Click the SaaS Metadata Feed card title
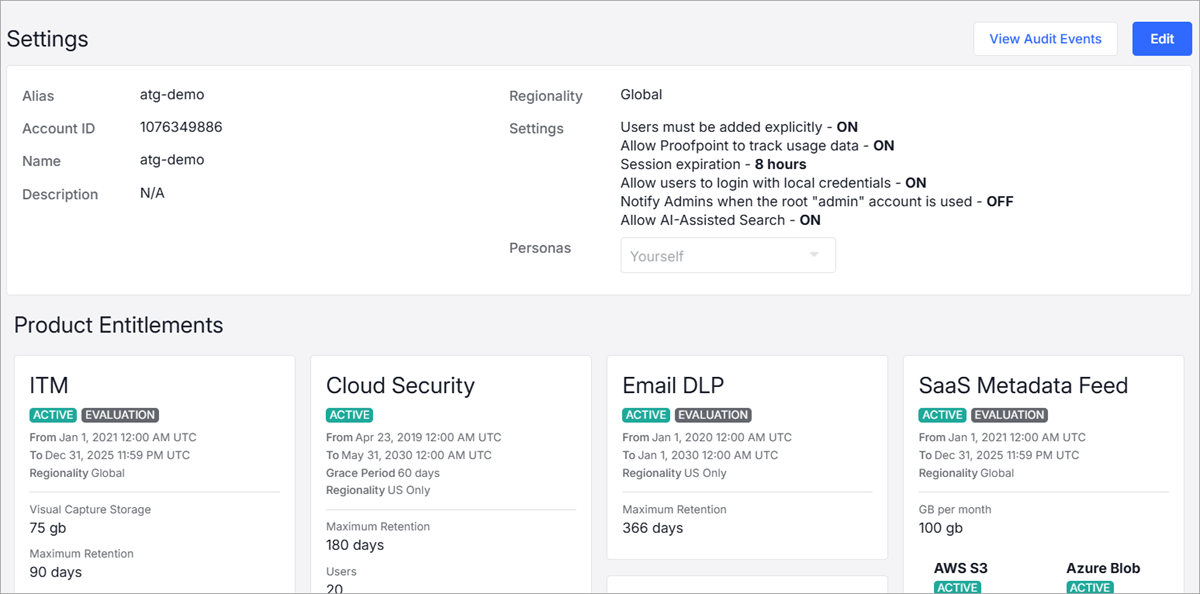Viewport: 1200px width, 594px height. 1023,385
